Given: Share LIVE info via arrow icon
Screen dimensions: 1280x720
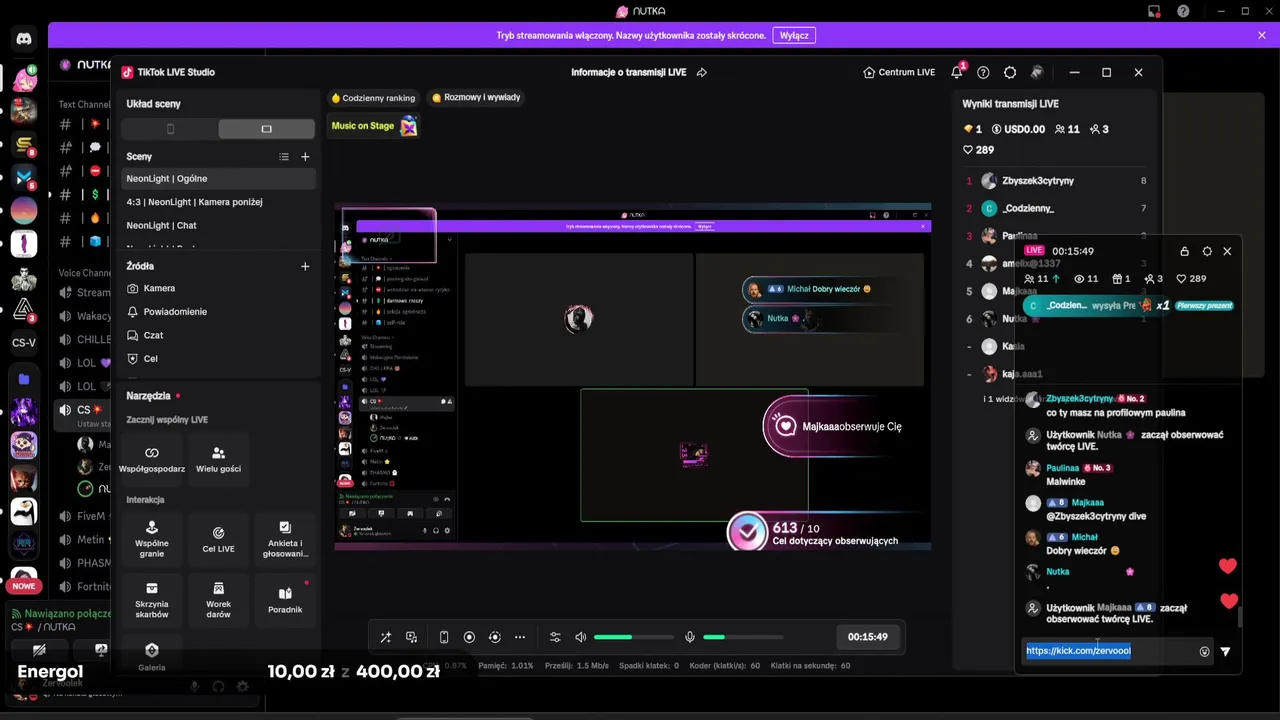Looking at the screenshot, I should (x=702, y=72).
